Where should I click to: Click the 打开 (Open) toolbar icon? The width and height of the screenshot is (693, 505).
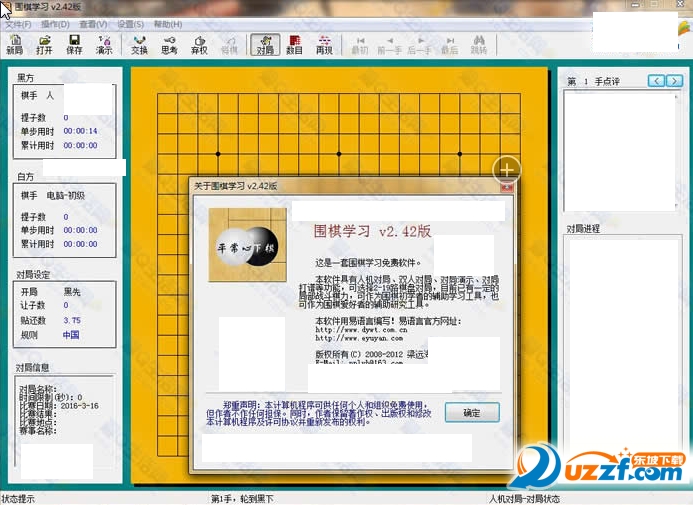click(x=44, y=44)
